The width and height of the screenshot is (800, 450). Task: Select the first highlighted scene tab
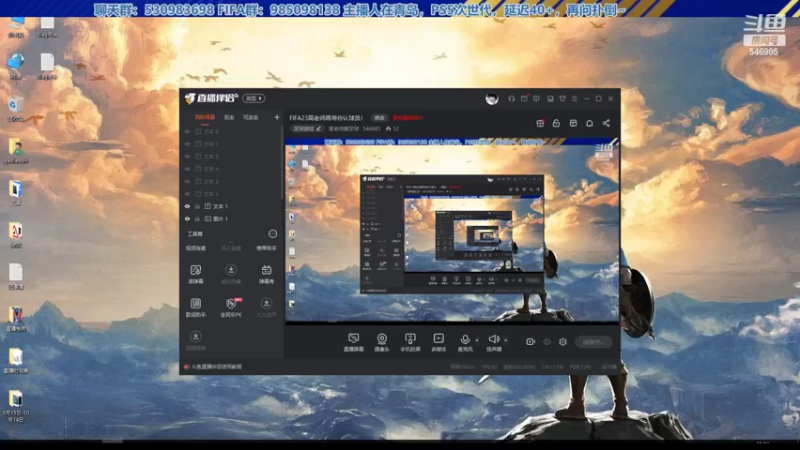[205, 117]
